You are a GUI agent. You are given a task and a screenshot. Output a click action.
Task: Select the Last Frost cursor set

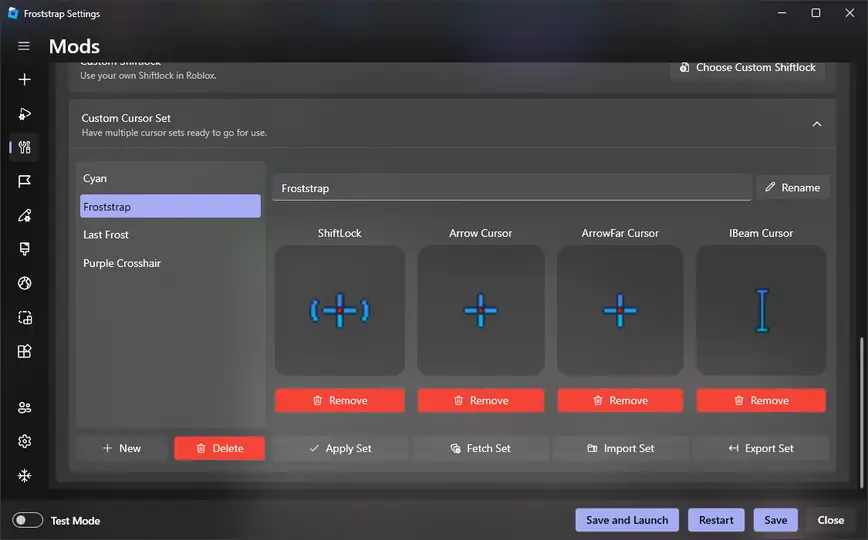[170, 234]
